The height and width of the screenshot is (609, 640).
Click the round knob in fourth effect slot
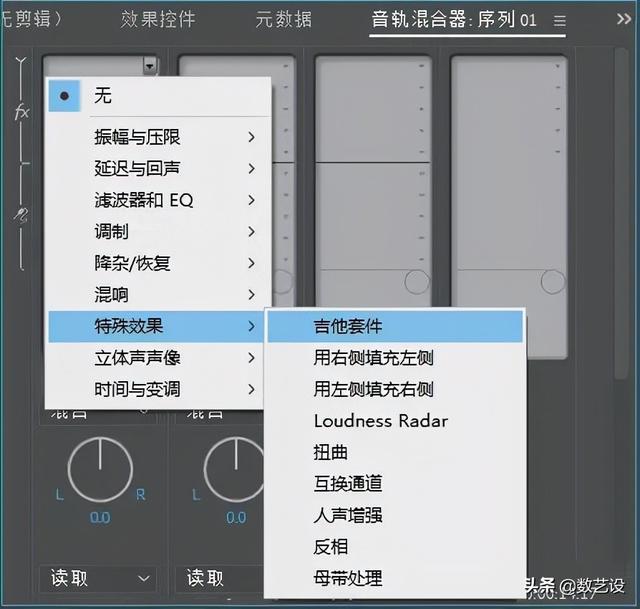pos(552,283)
